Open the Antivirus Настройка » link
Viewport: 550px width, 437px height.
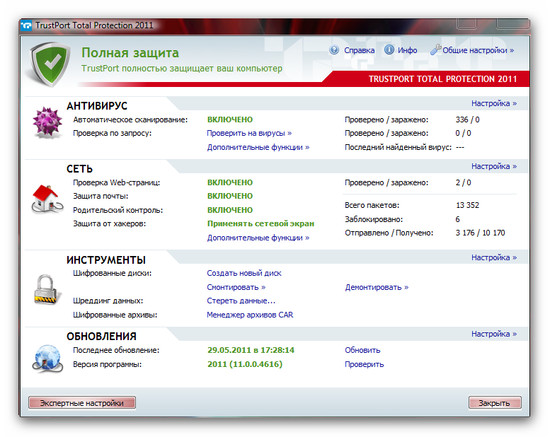494,103
